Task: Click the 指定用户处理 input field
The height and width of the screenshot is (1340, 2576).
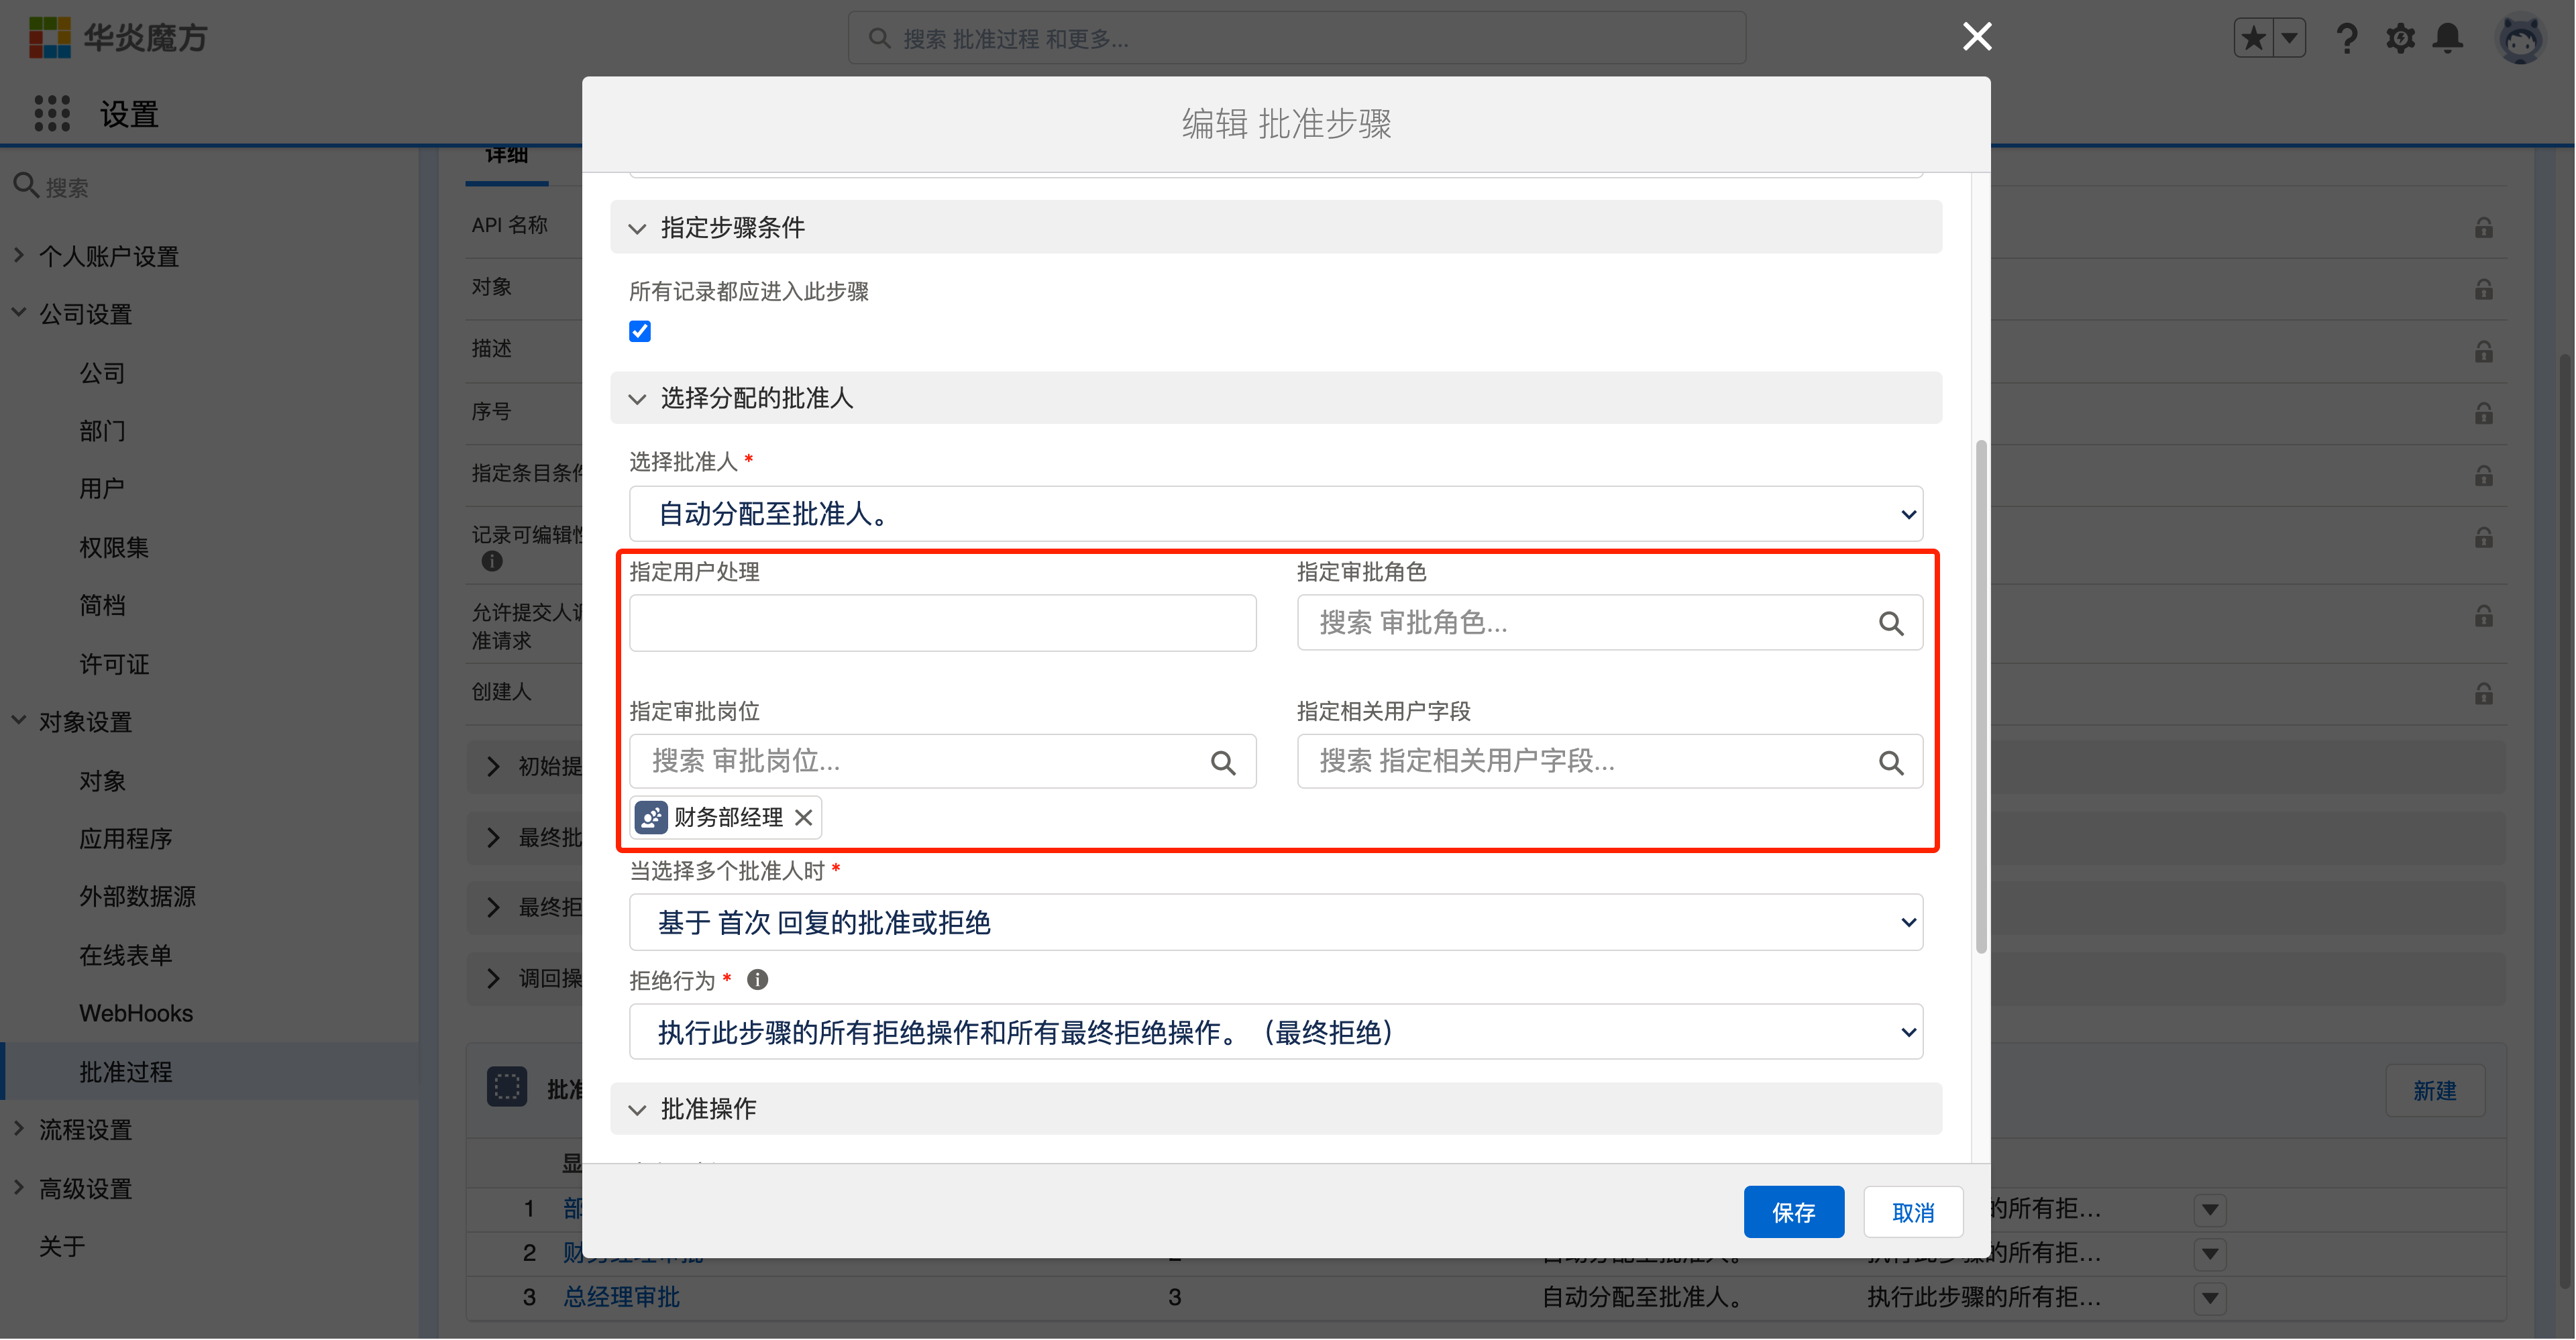Action: [943, 623]
